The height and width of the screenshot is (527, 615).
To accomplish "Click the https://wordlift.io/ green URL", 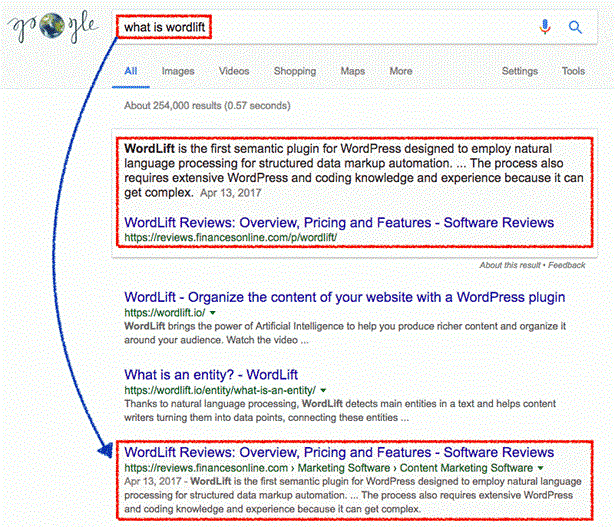I will click(x=165, y=313).
